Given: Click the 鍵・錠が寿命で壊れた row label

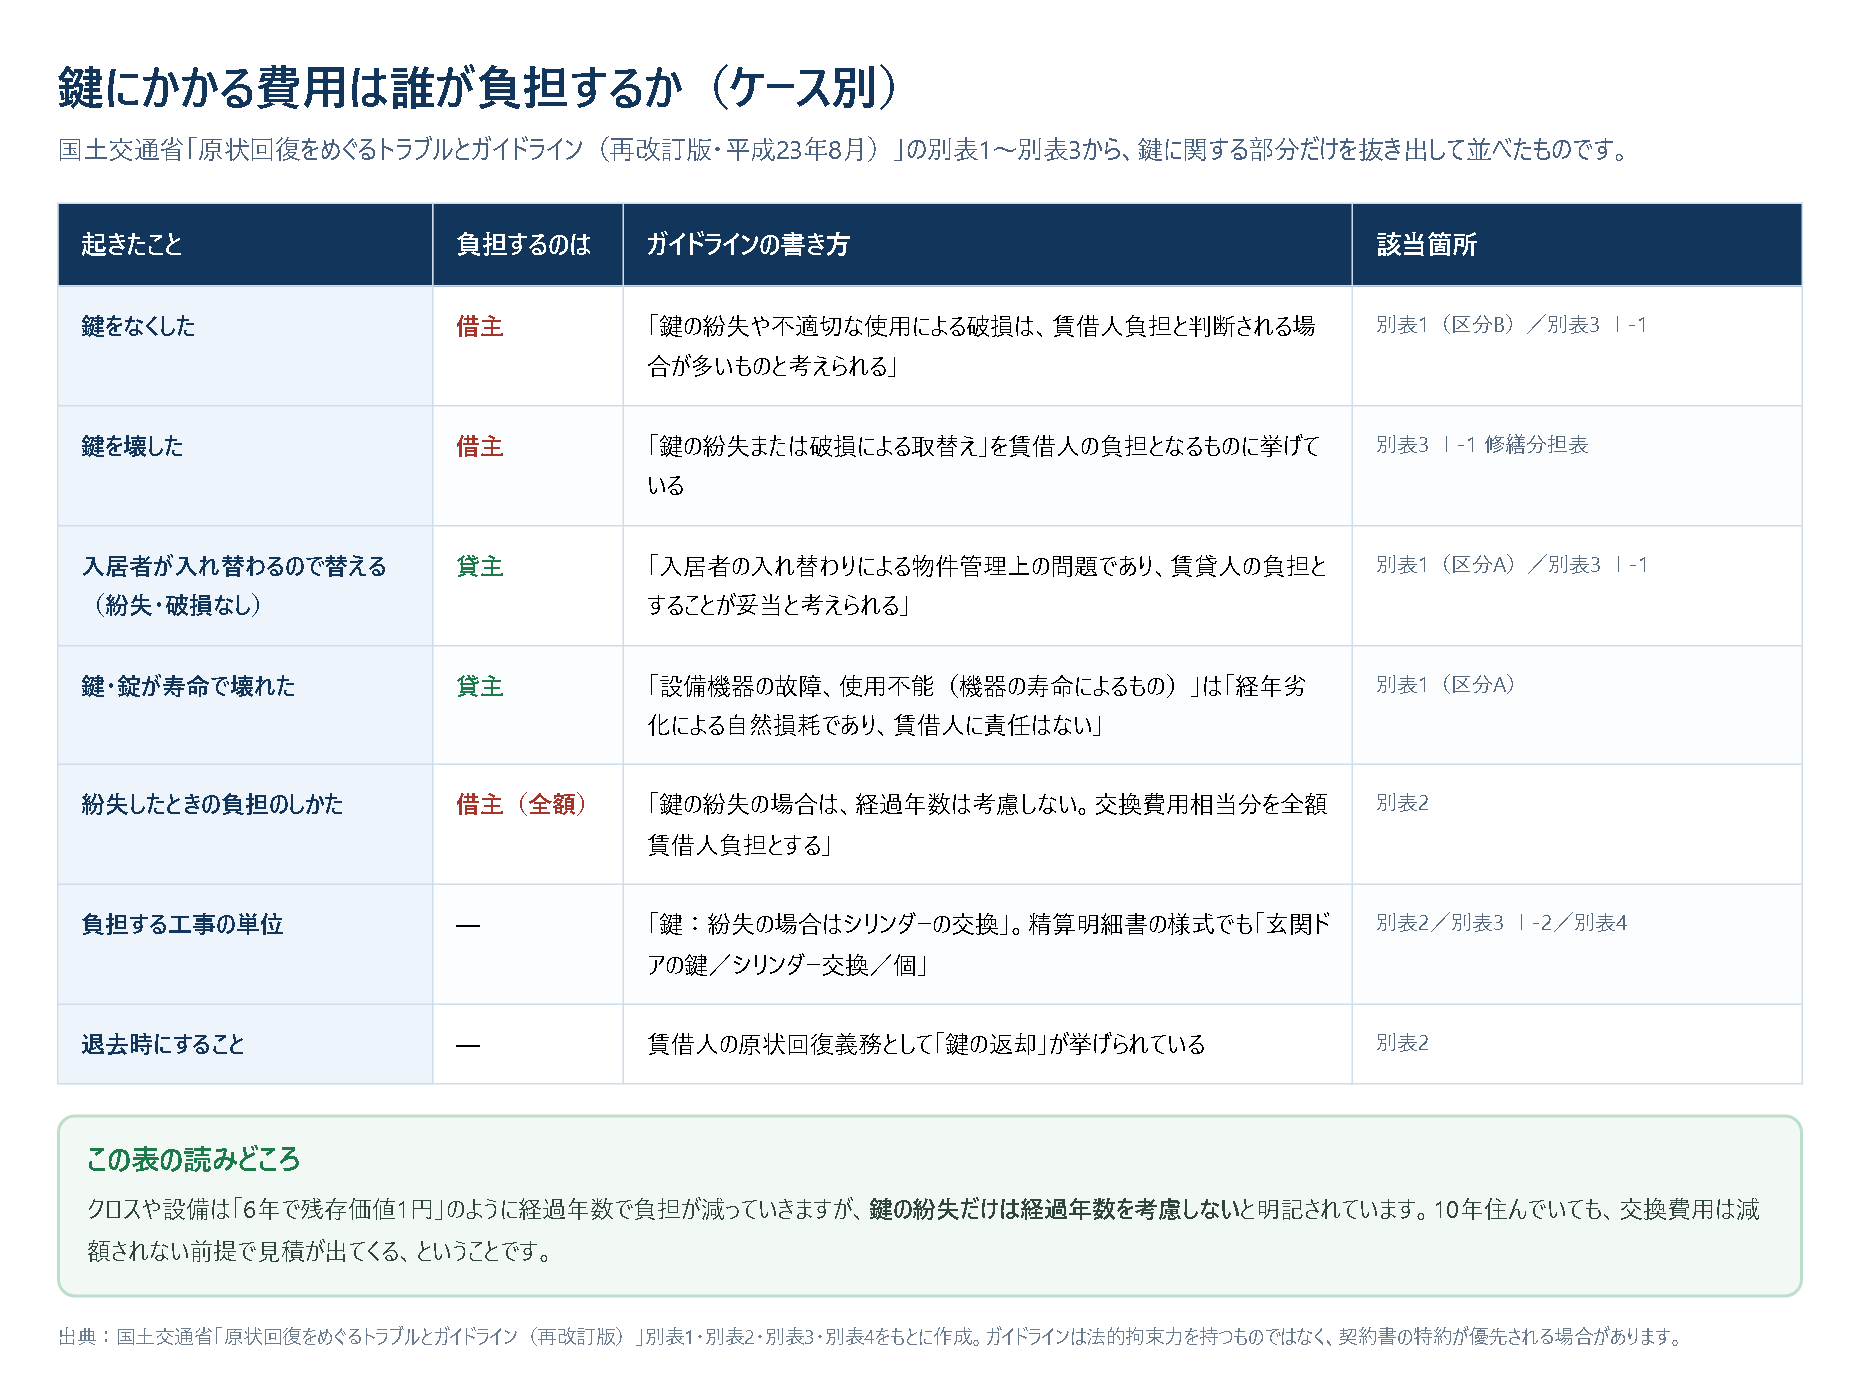Looking at the screenshot, I should [188, 686].
